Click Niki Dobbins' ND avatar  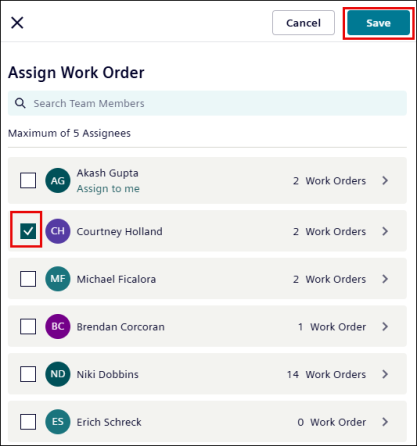(58, 374)
